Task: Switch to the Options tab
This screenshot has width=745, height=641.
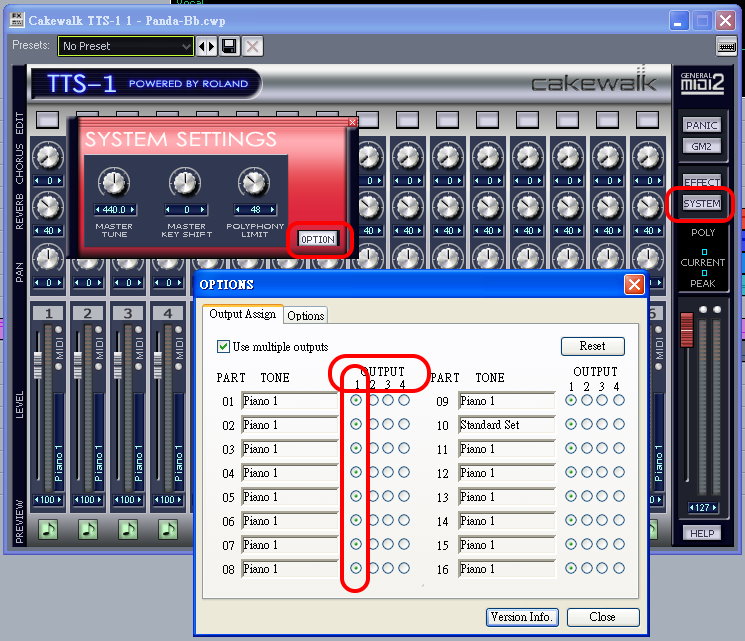Action: point(306,315)
